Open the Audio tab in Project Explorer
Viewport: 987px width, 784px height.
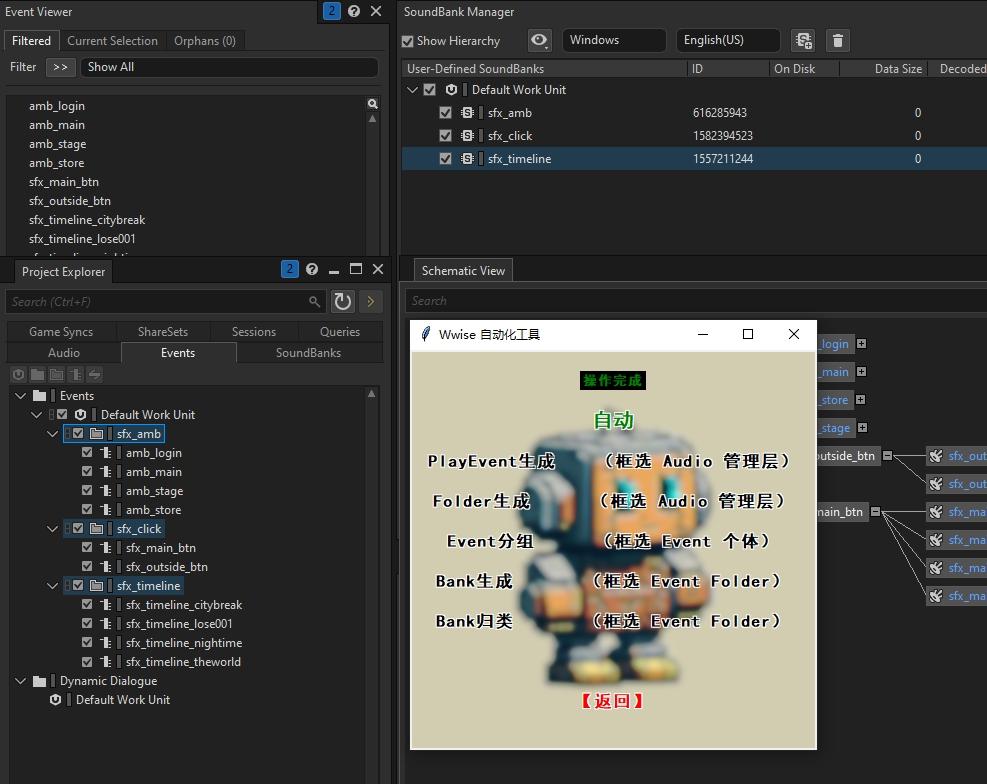point(64,353)
